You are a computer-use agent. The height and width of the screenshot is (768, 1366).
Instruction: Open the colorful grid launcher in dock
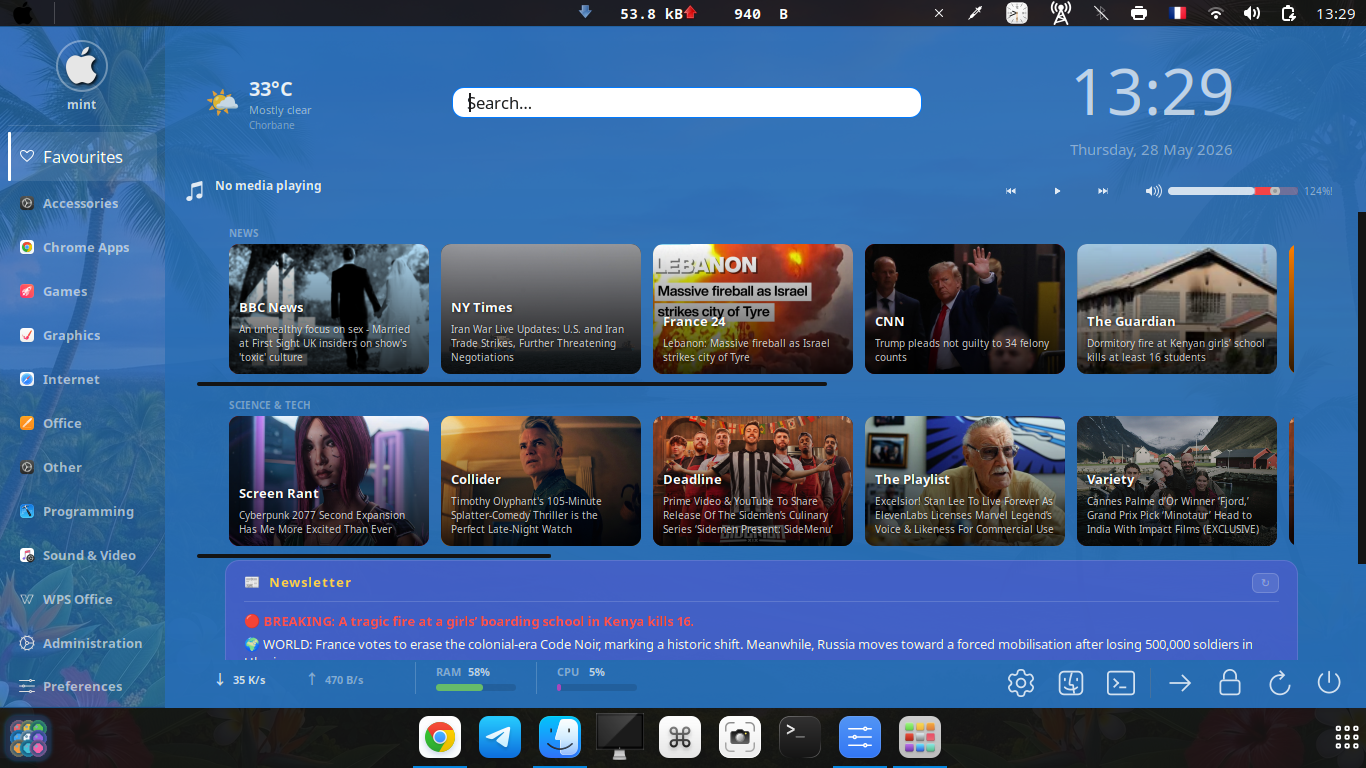click(920, 738)
